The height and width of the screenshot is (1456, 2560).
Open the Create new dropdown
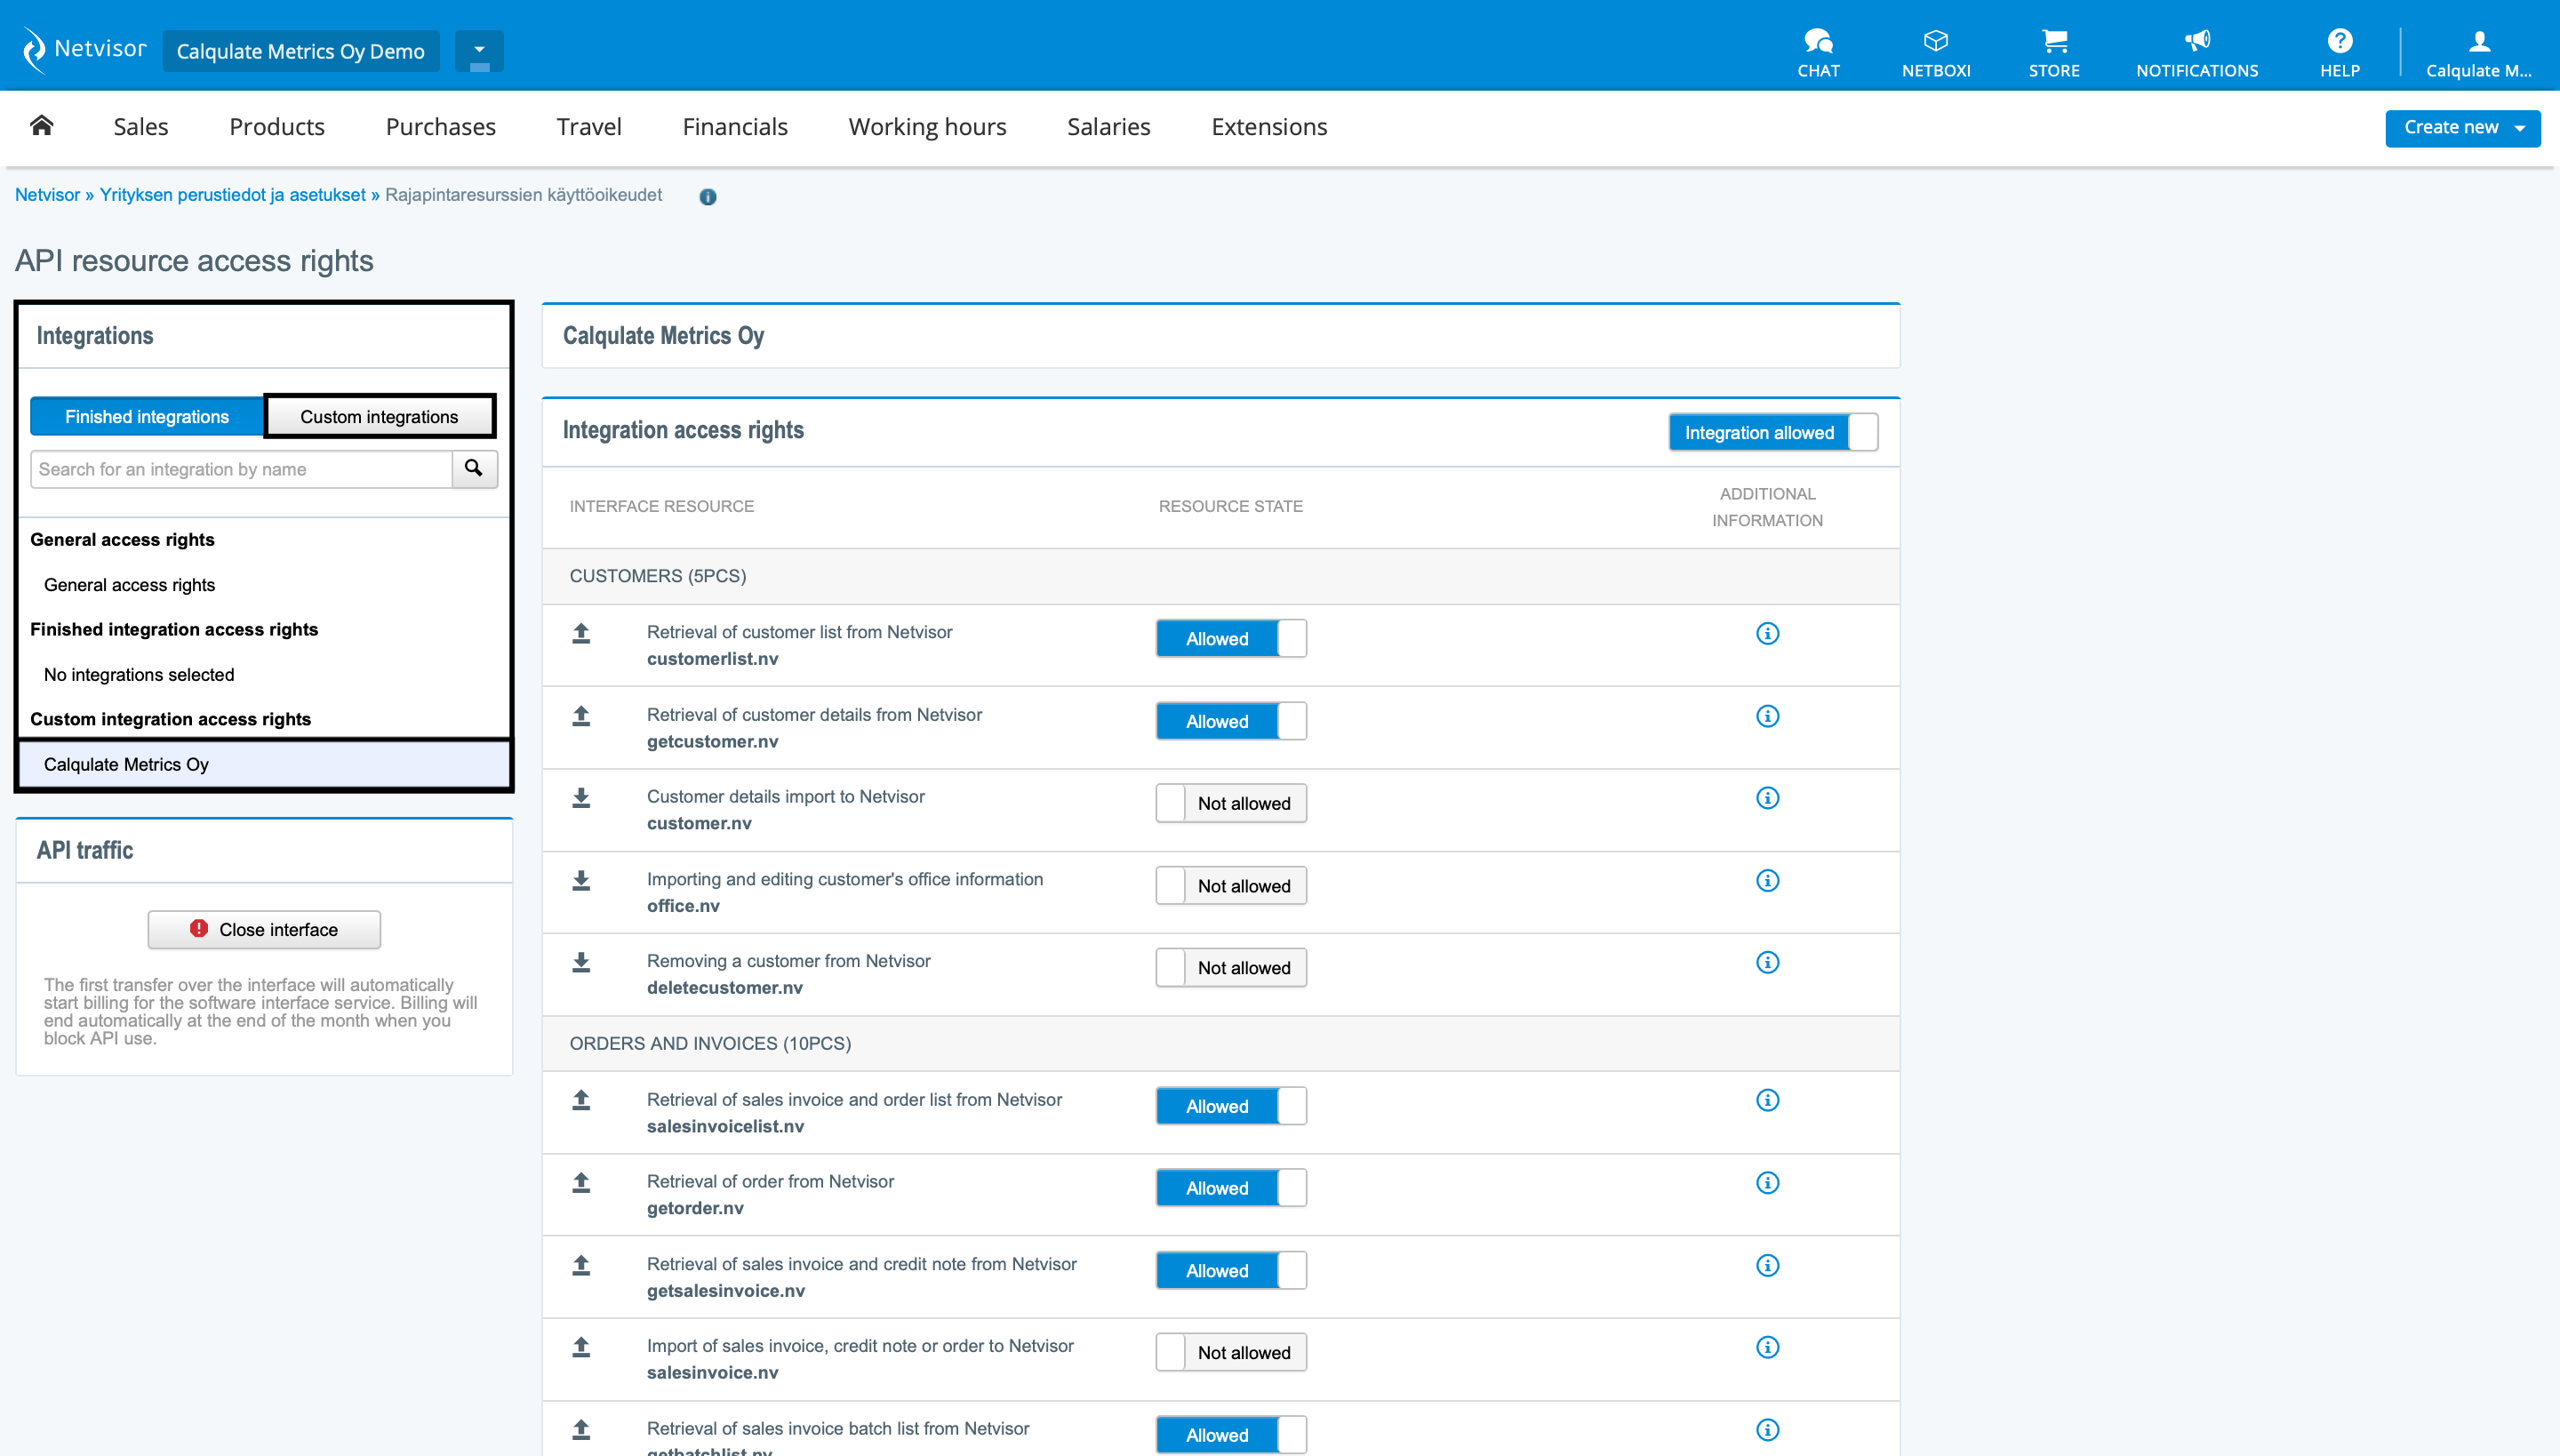[x=2462, y=128]
